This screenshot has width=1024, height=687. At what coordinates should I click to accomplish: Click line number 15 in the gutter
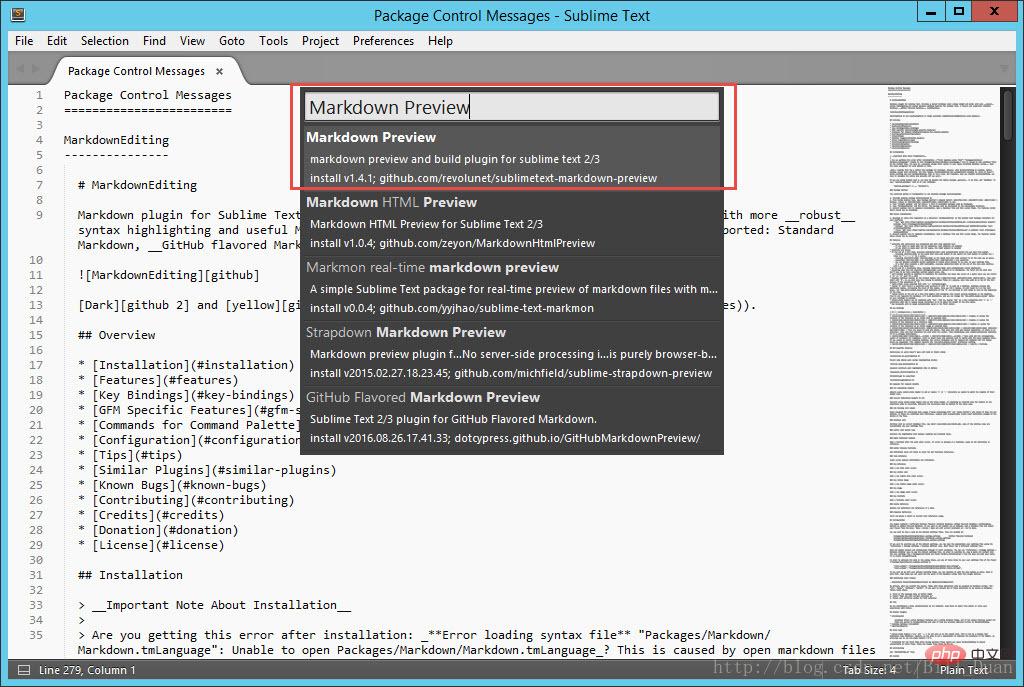[x=36, y=335]
